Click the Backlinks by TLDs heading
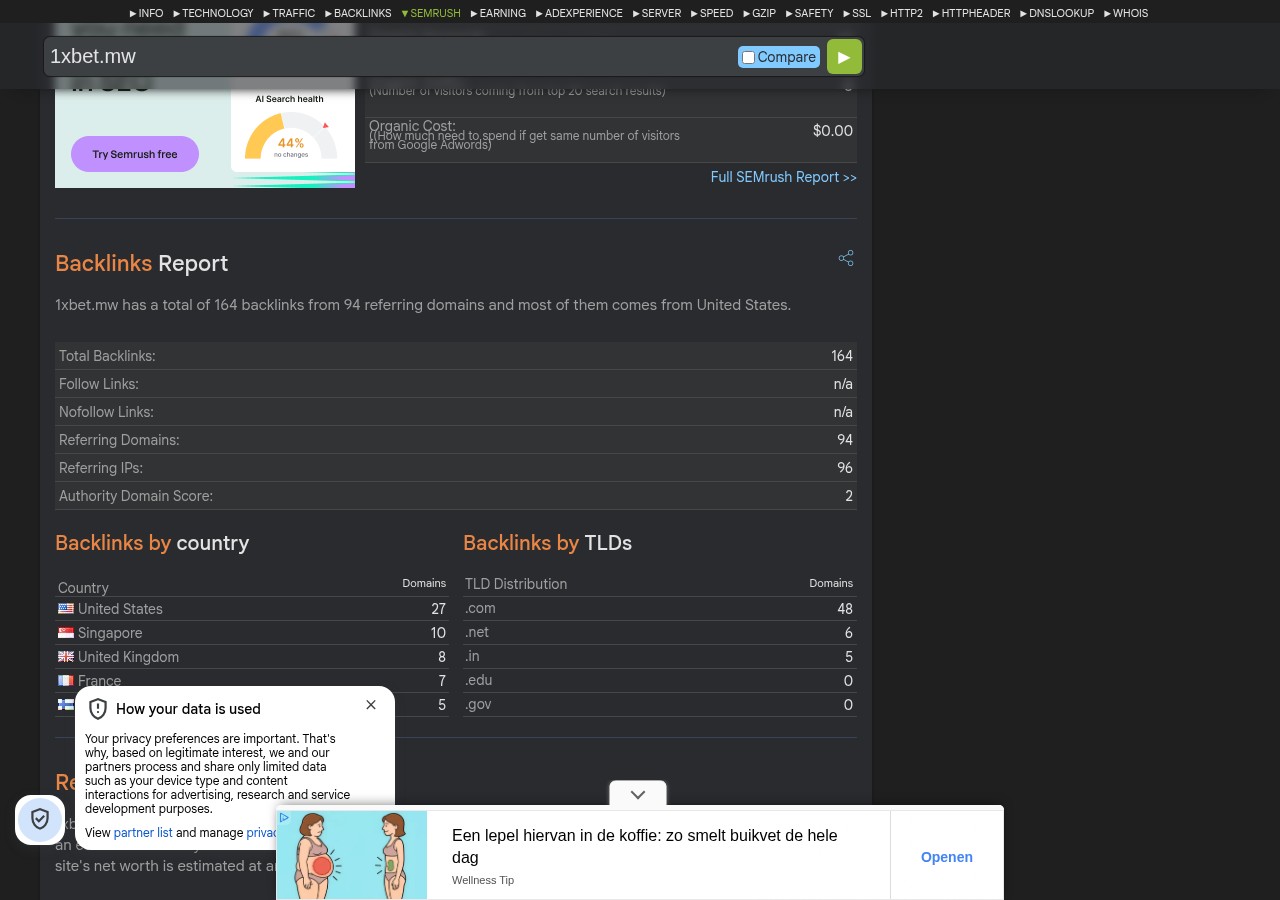Screen dimensions: 1280x900 pyautogui.click(x=548, y=543)
